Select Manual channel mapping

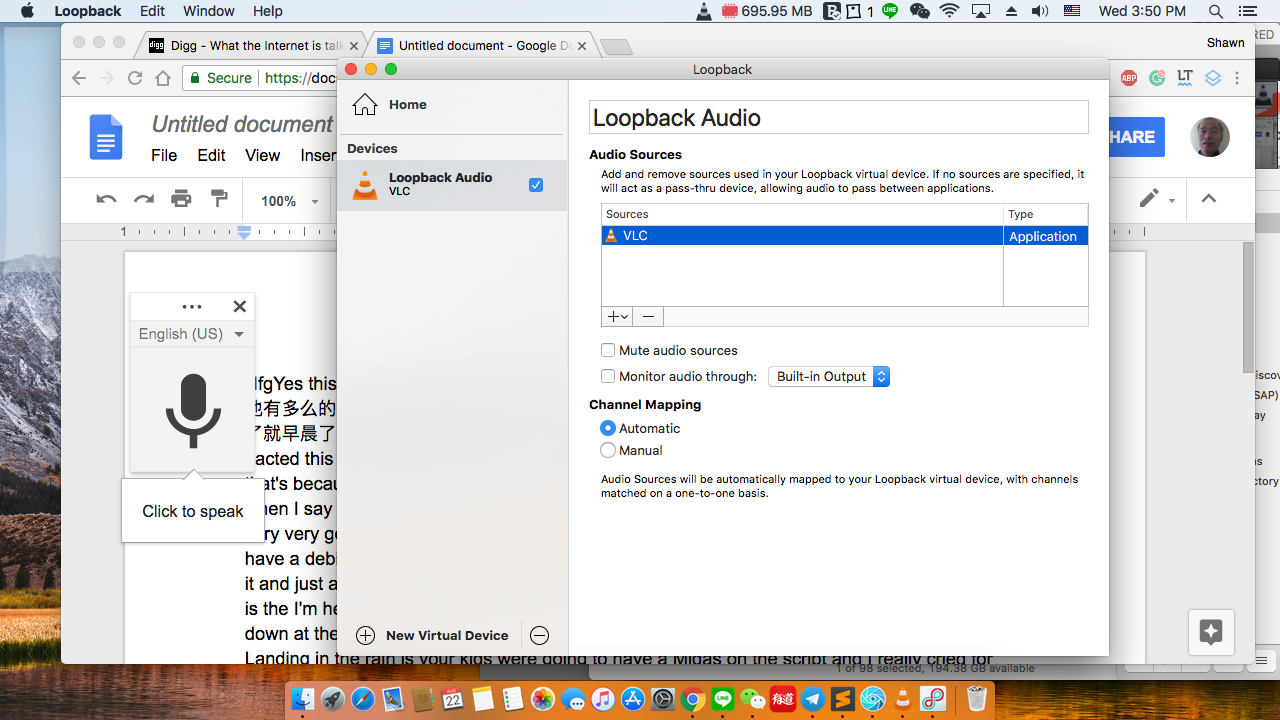pos(608,450)
